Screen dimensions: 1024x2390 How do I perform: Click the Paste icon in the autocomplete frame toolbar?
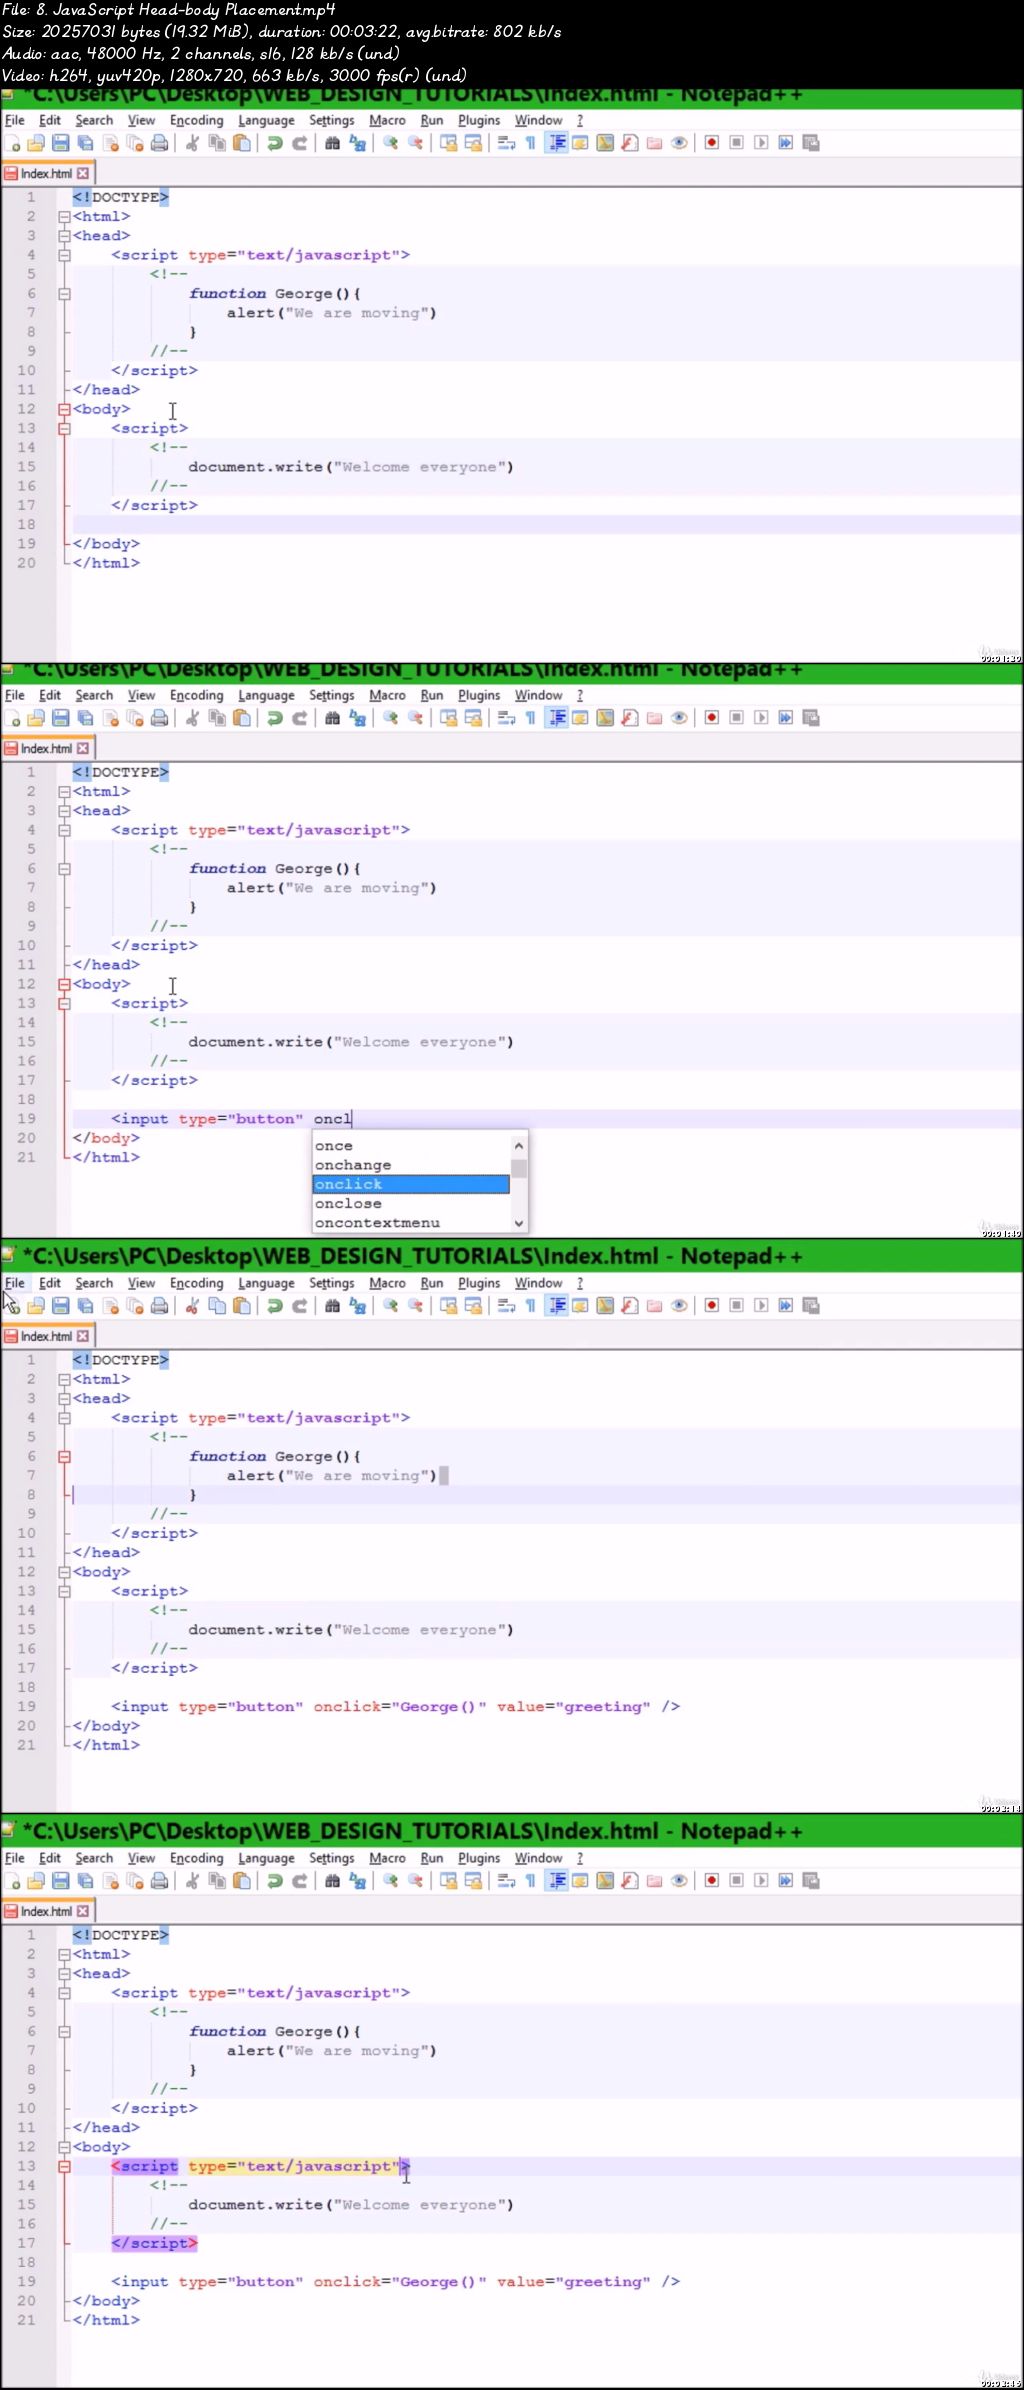[x=241, y=718]
